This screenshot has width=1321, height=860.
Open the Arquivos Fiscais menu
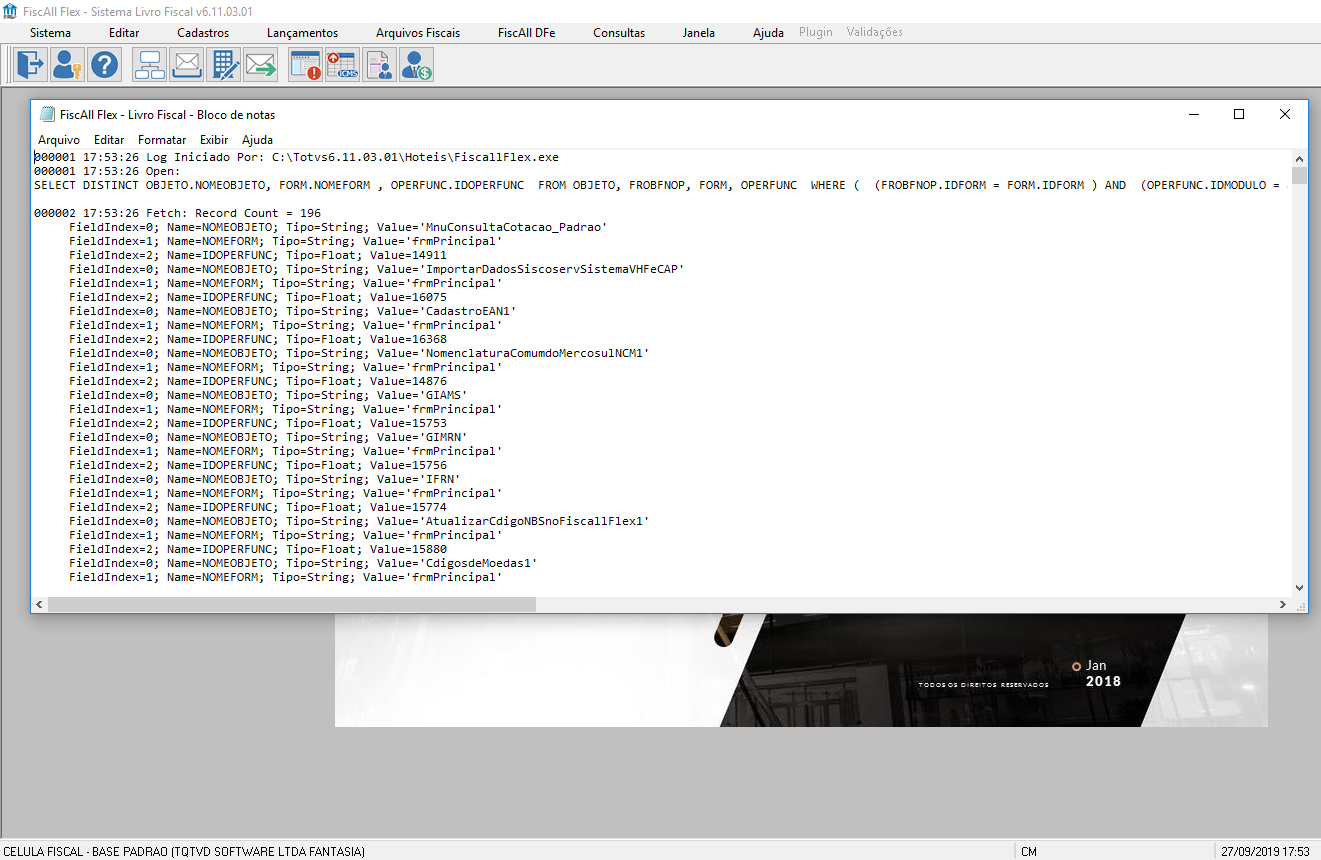point(418,33)
